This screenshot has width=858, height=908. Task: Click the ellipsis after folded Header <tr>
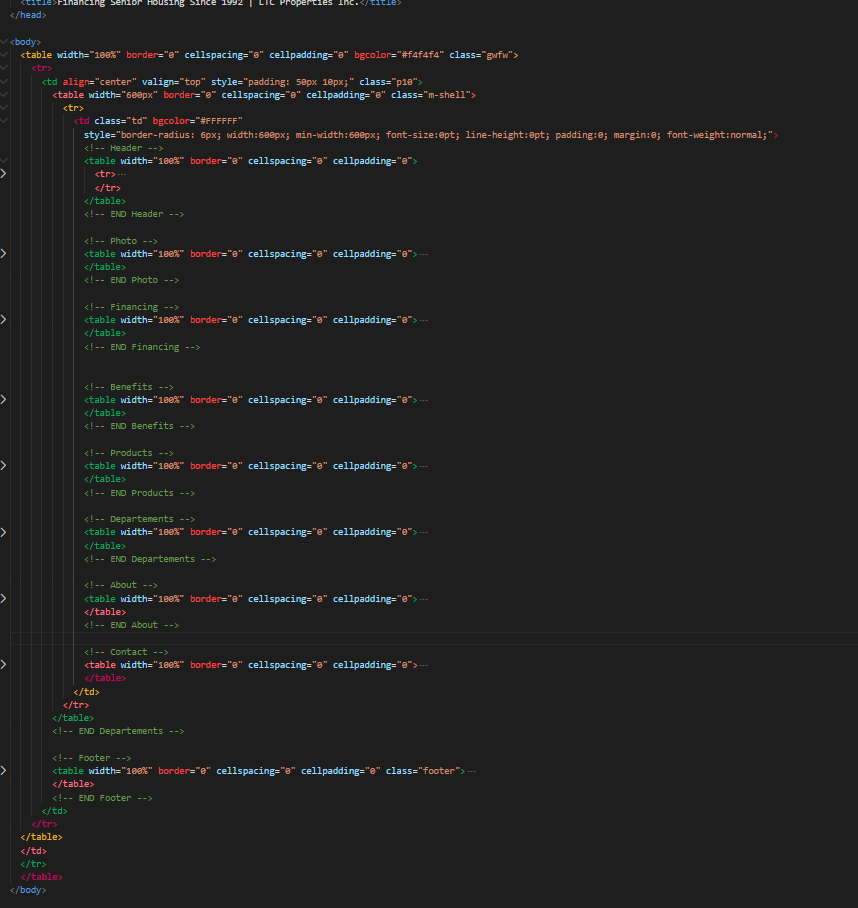coord(122,174)
